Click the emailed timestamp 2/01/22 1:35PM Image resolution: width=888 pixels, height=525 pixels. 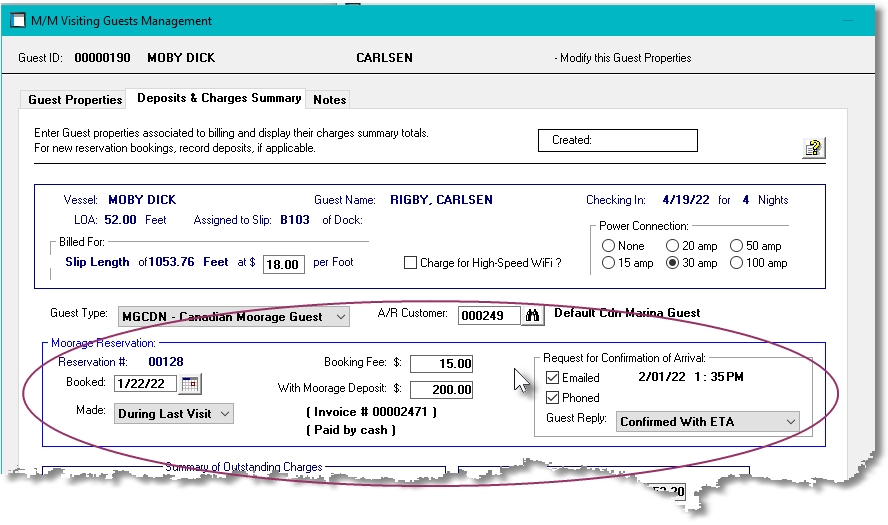[691, 377]
